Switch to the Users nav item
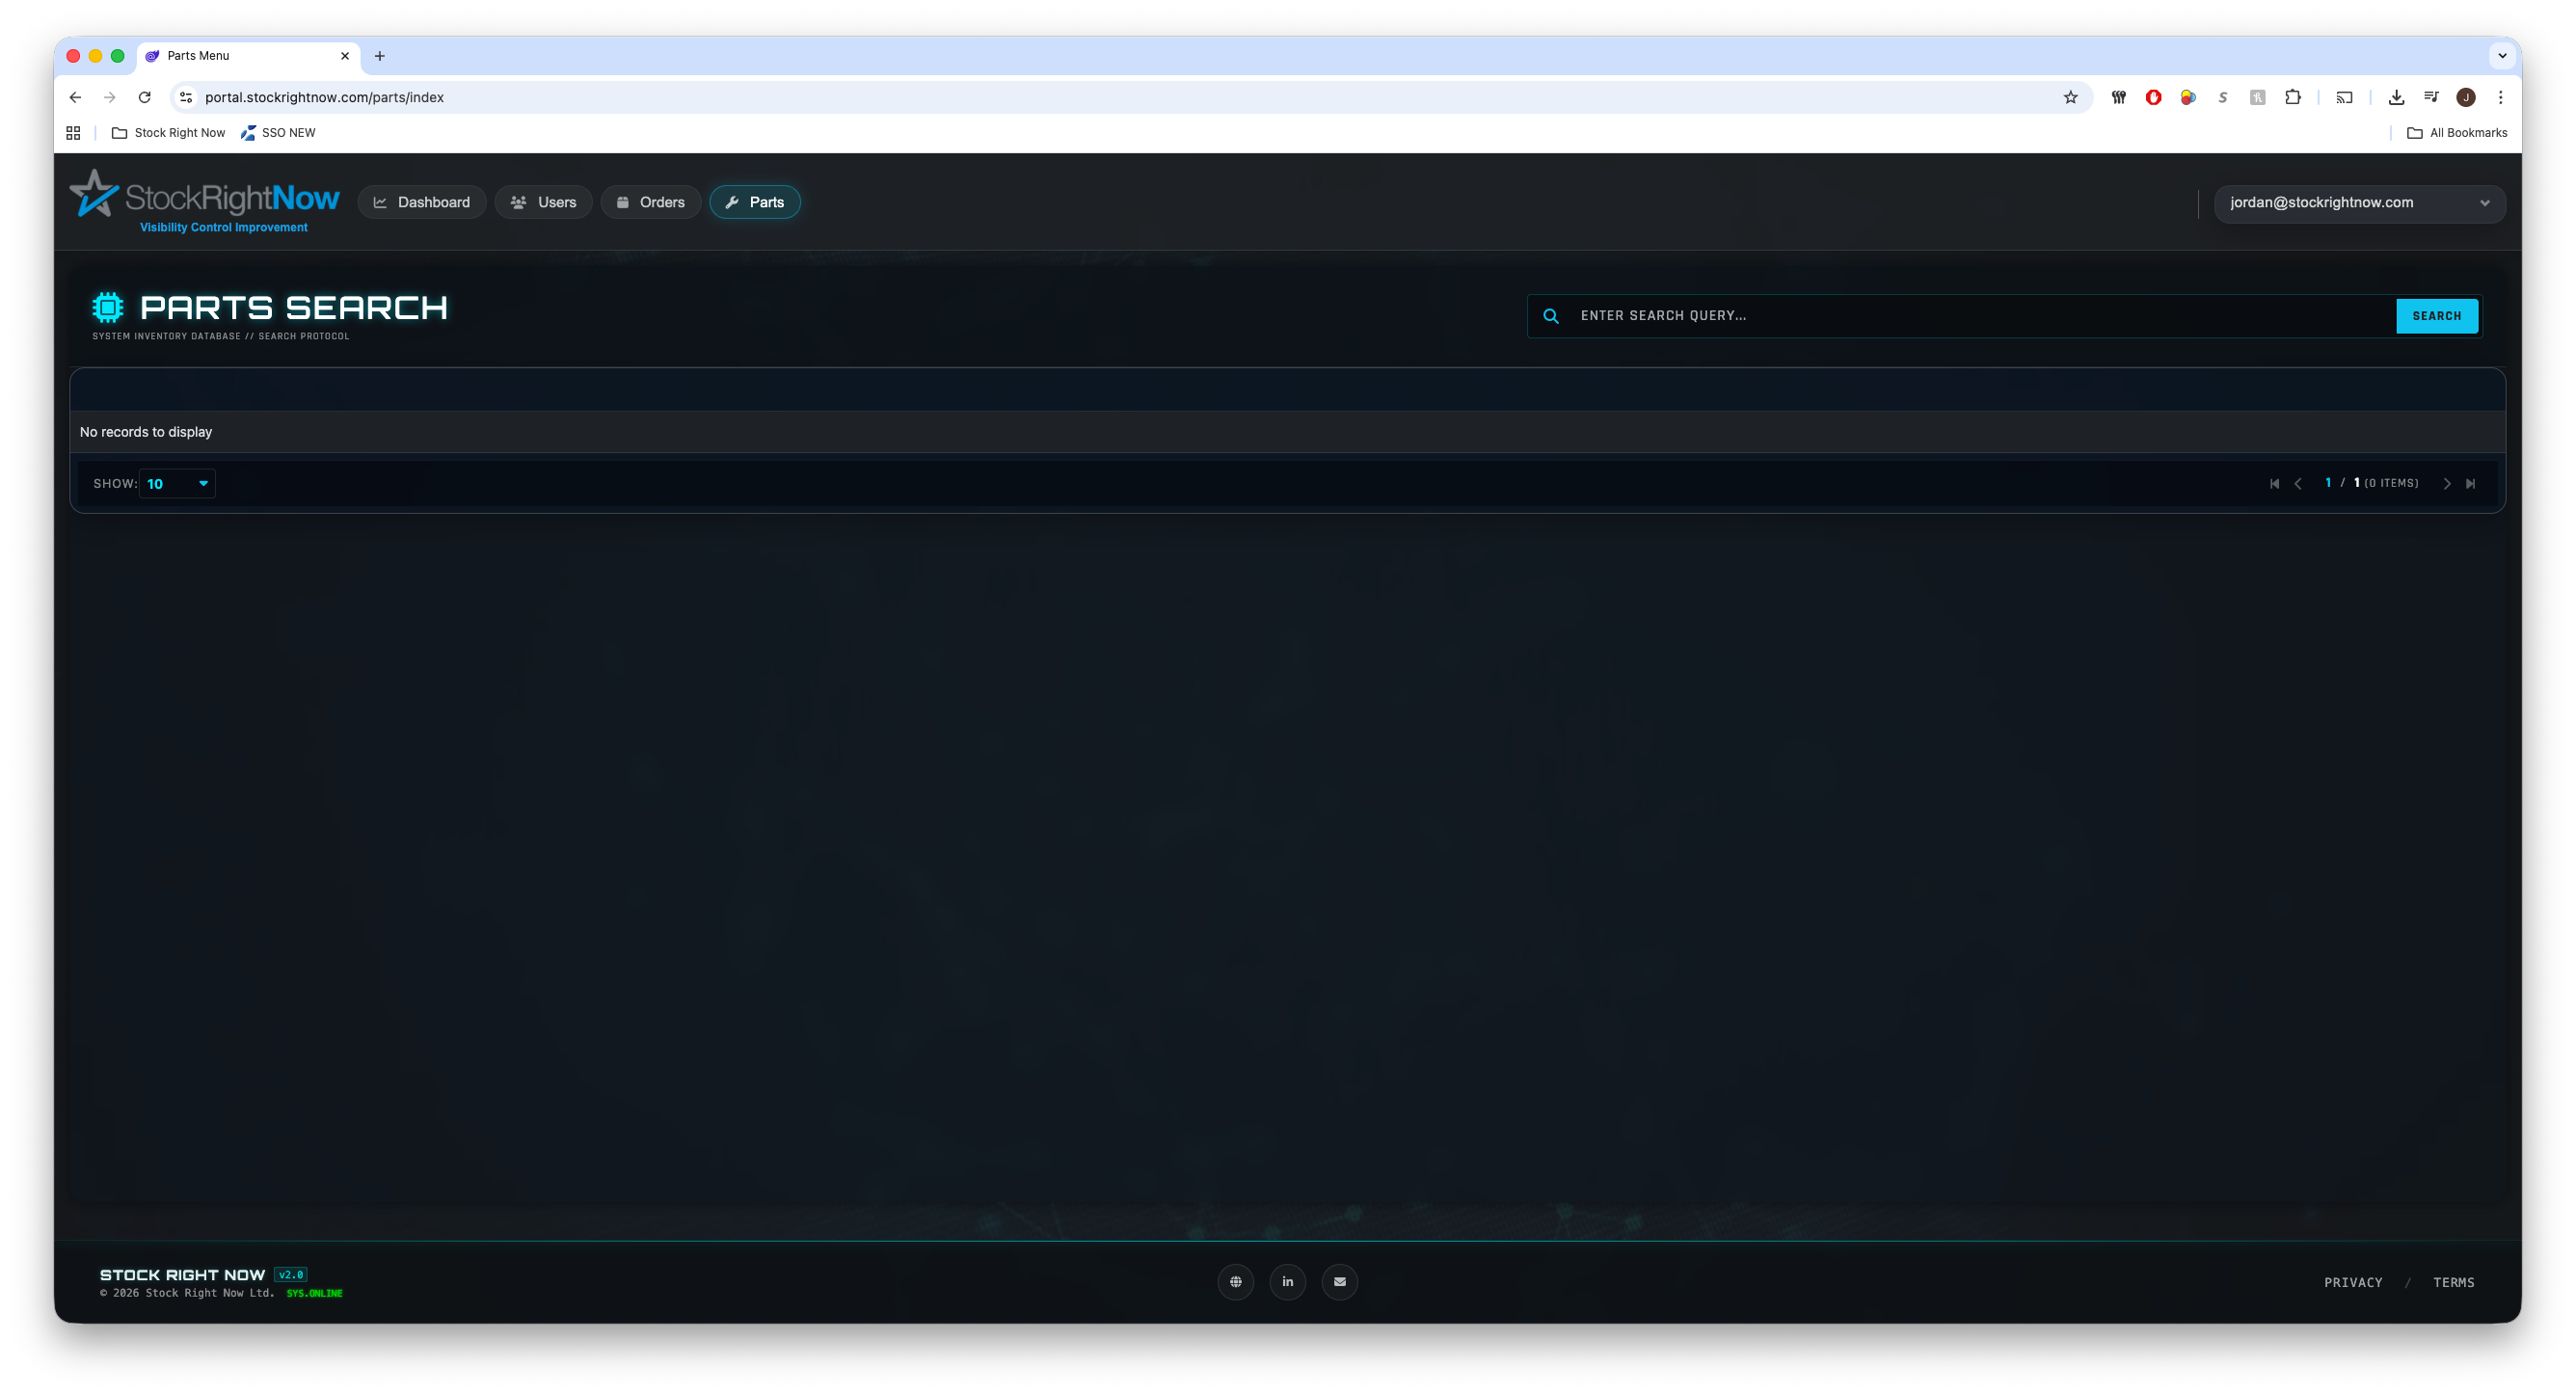2576x1395 pixels. [x=544, y=202]
